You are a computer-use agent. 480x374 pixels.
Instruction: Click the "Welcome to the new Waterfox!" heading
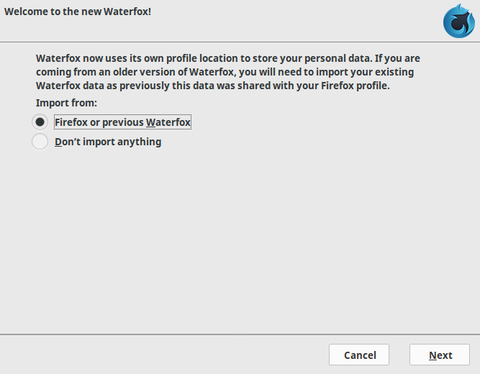[77, 11]
